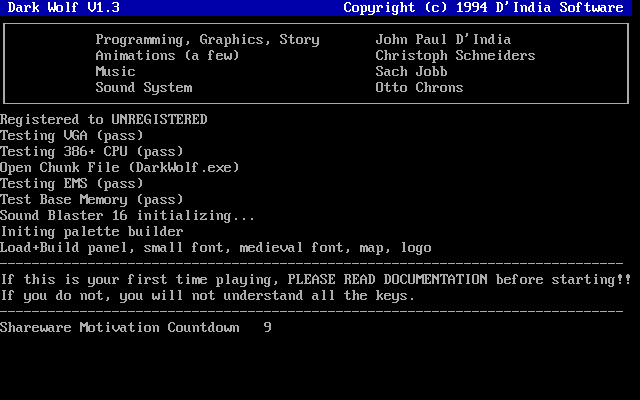Click 'Sound Blaster 16 initializing...' line
Viewport: 640px width, 400px height.
coord(127,216)
